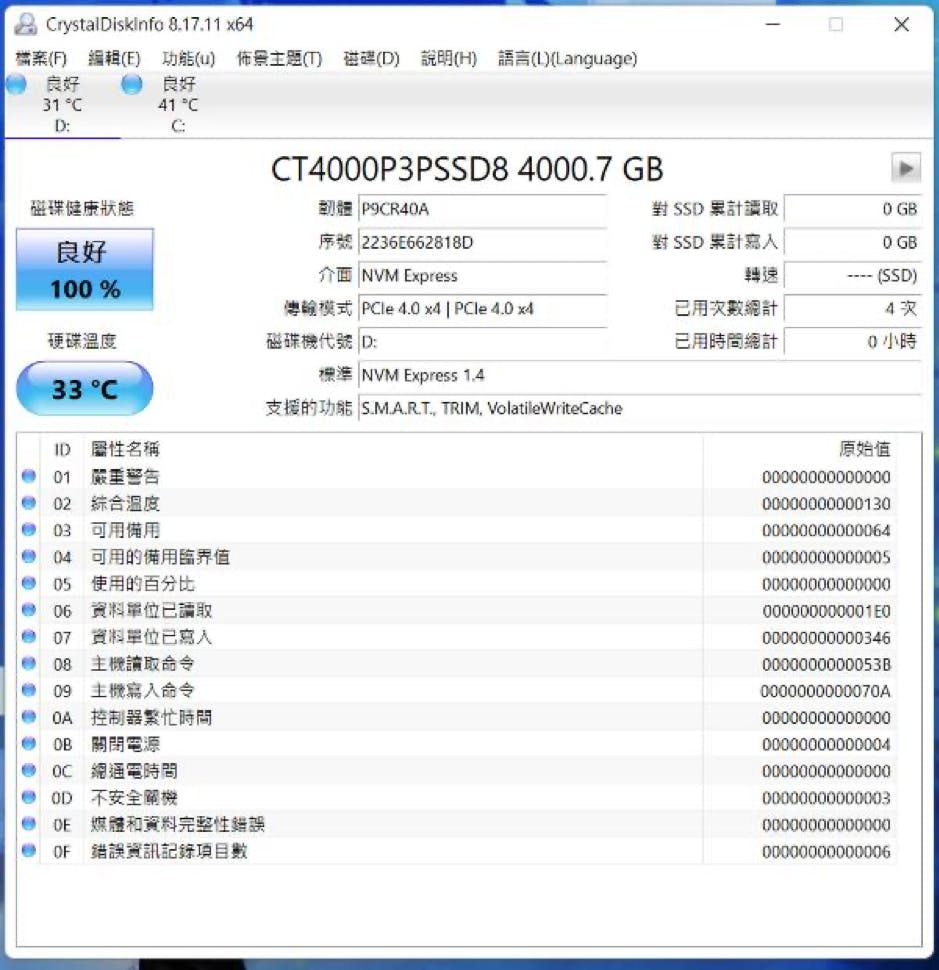The image size is (939, 970).
Task: Select the 控制器繁忙時間 attribute name
Action: (152, 718)
